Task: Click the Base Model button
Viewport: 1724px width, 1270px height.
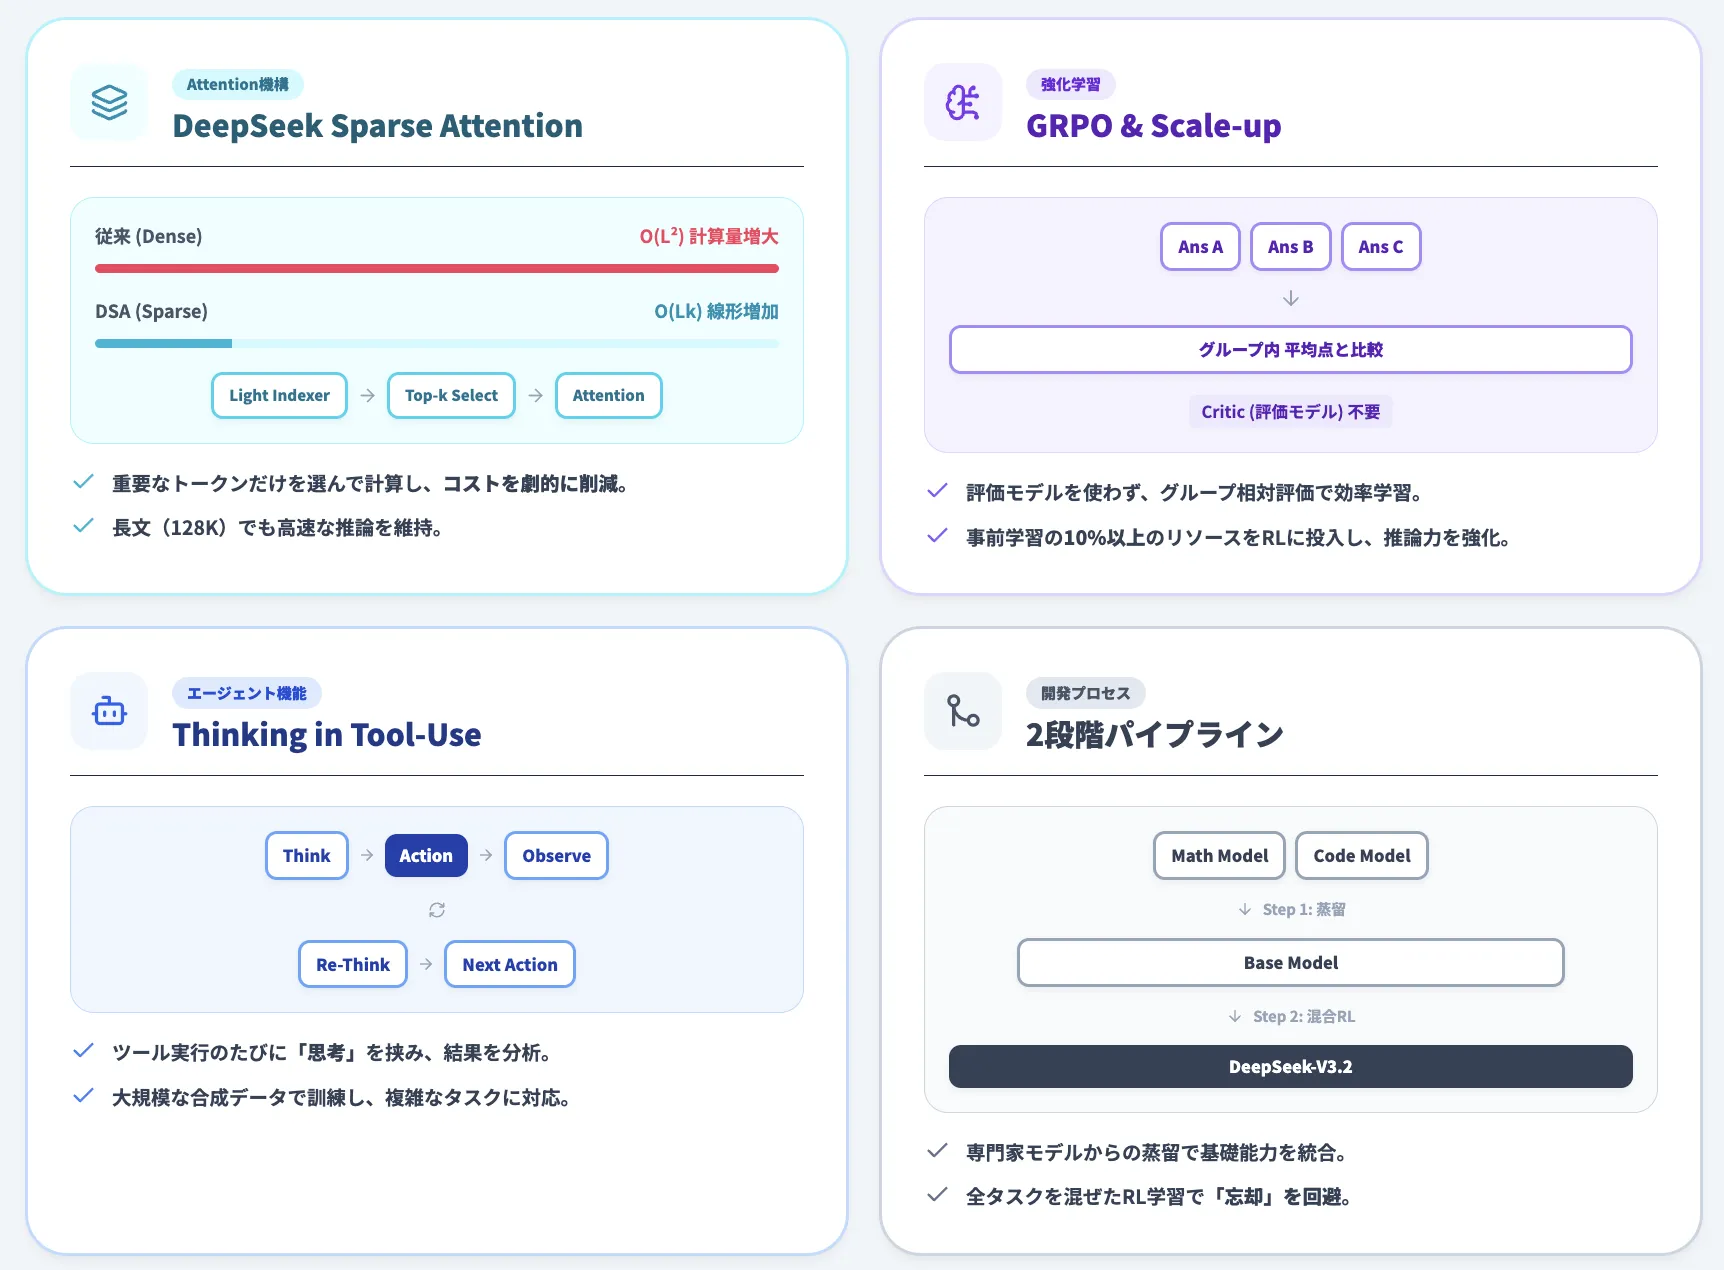Action: coord(1290,962)
